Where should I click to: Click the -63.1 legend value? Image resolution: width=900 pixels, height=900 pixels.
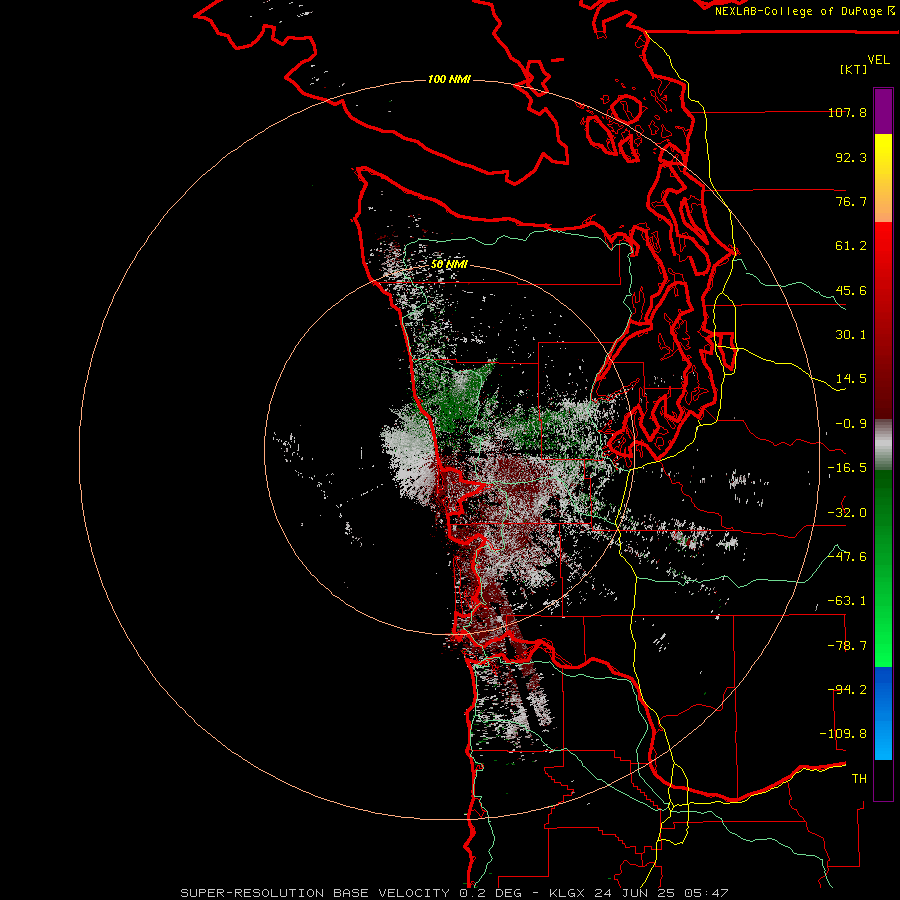pos(847,601)
